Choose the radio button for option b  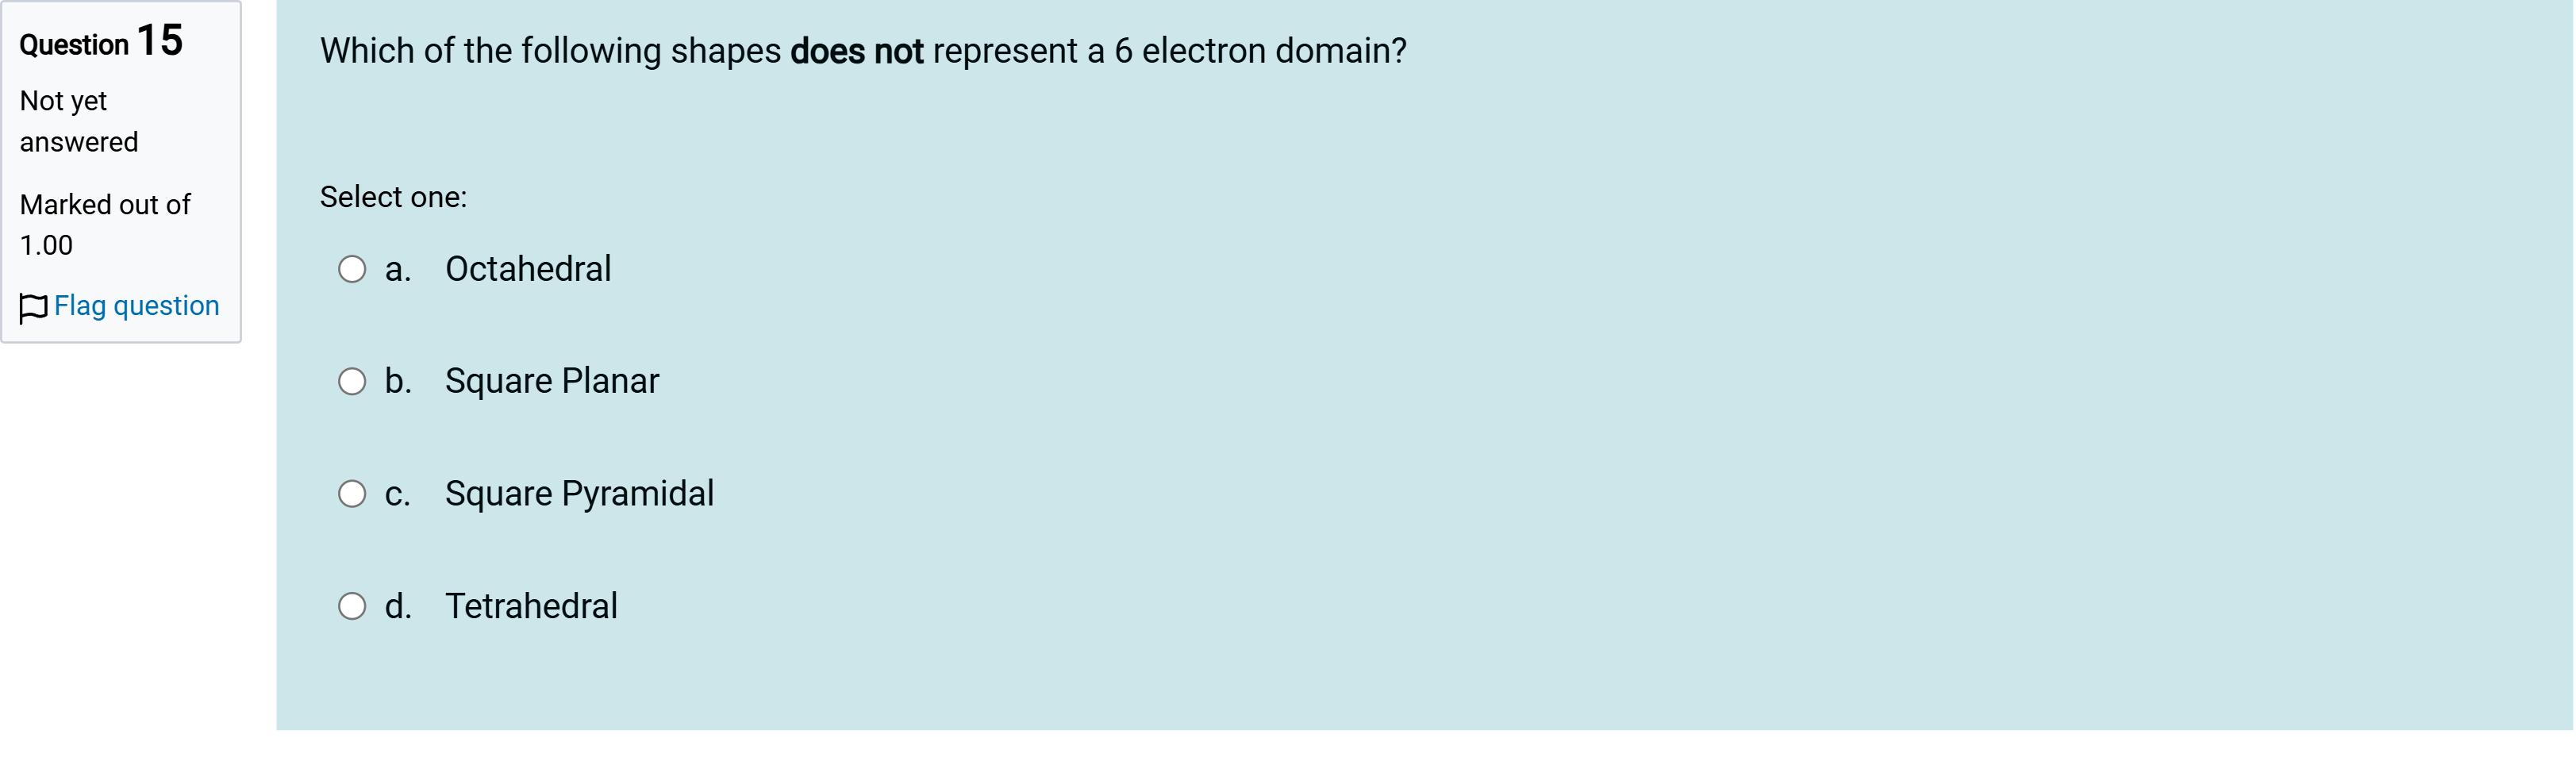352,381
